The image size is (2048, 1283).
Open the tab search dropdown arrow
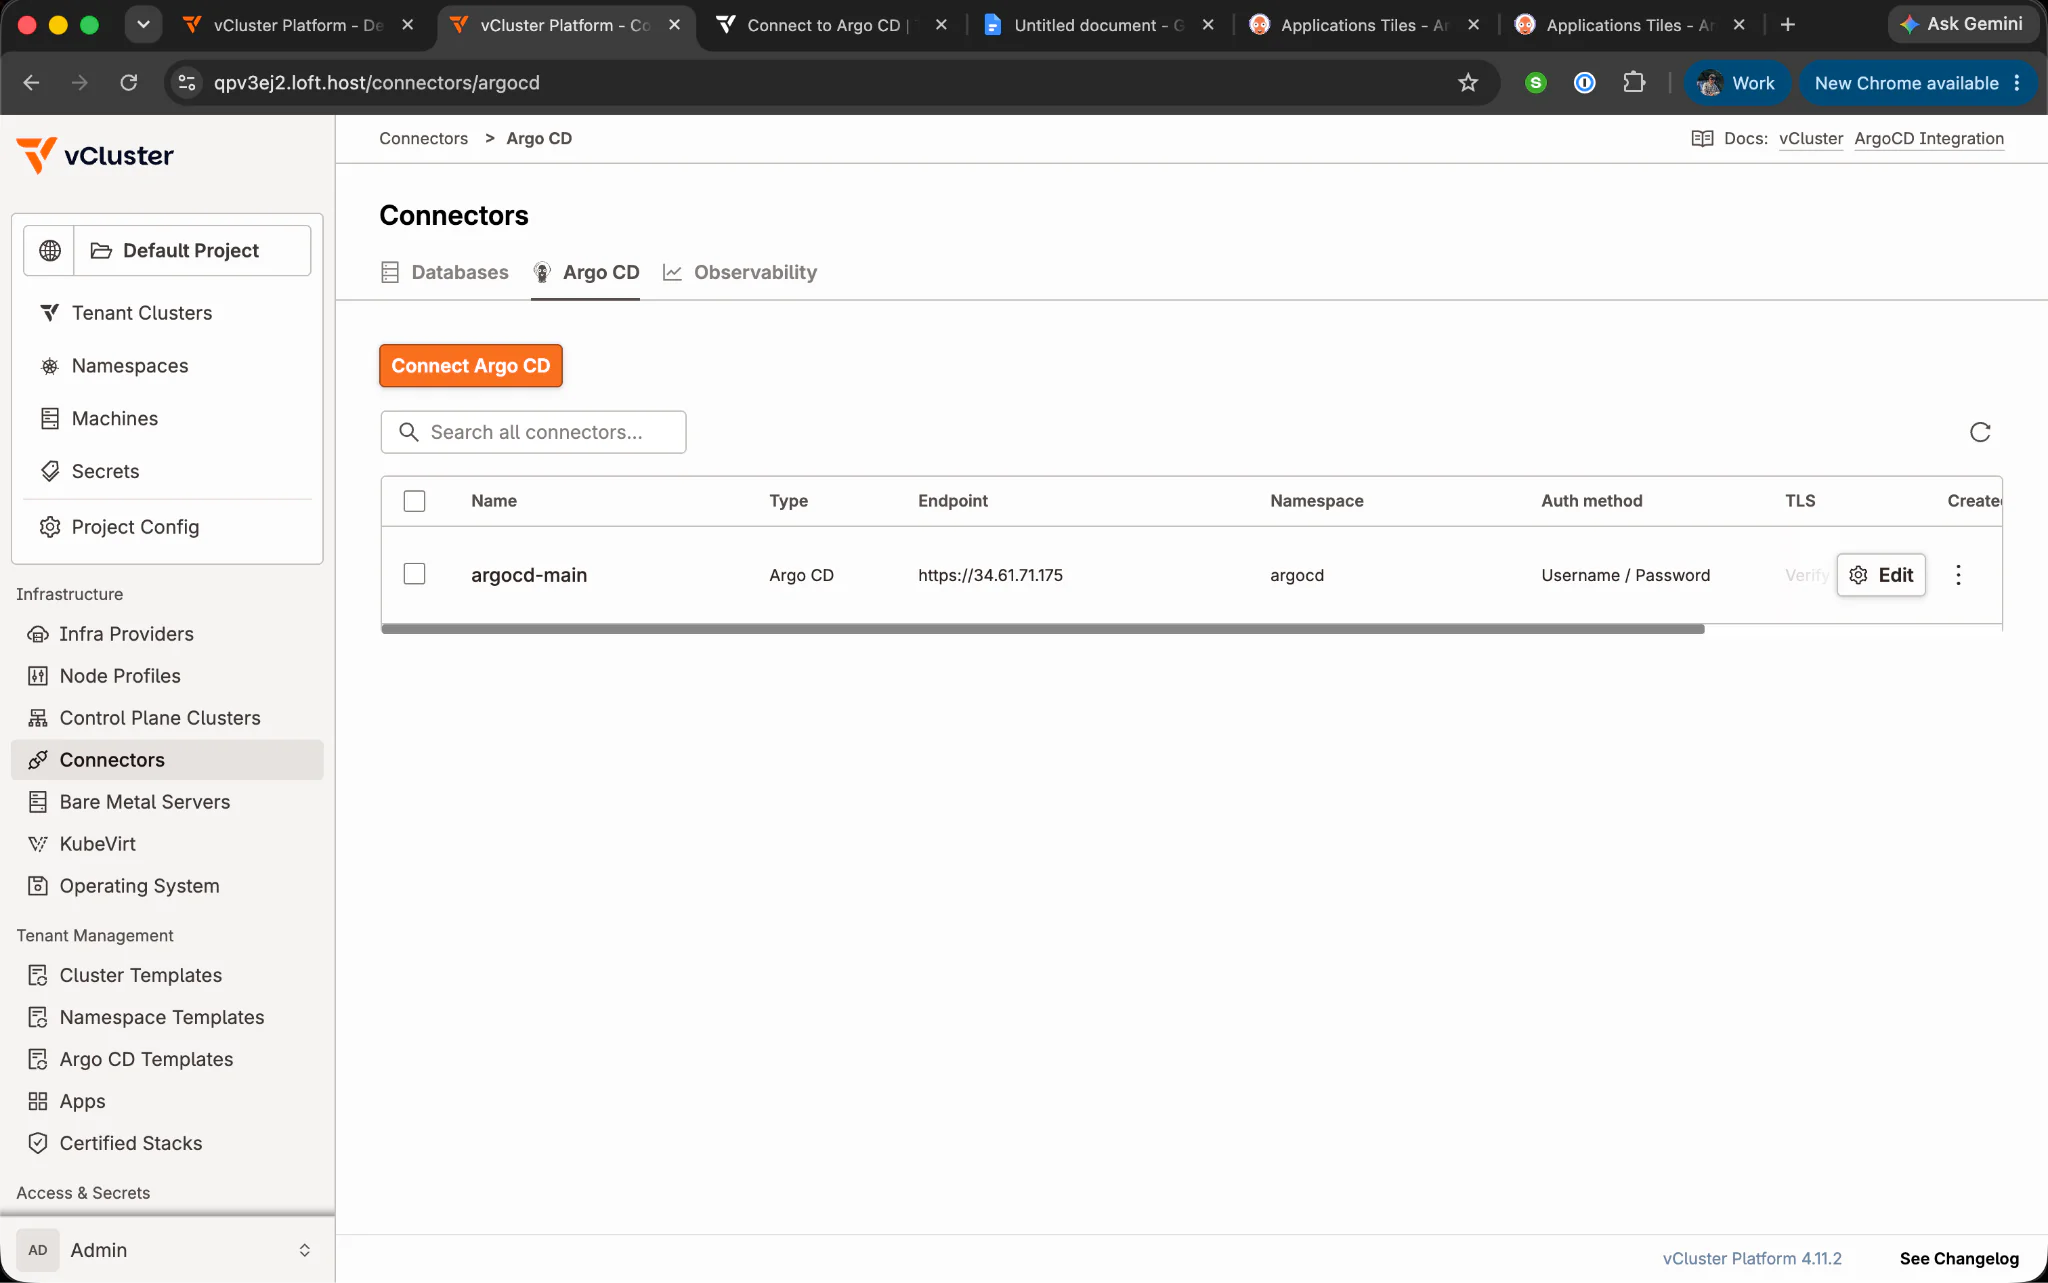143,25
